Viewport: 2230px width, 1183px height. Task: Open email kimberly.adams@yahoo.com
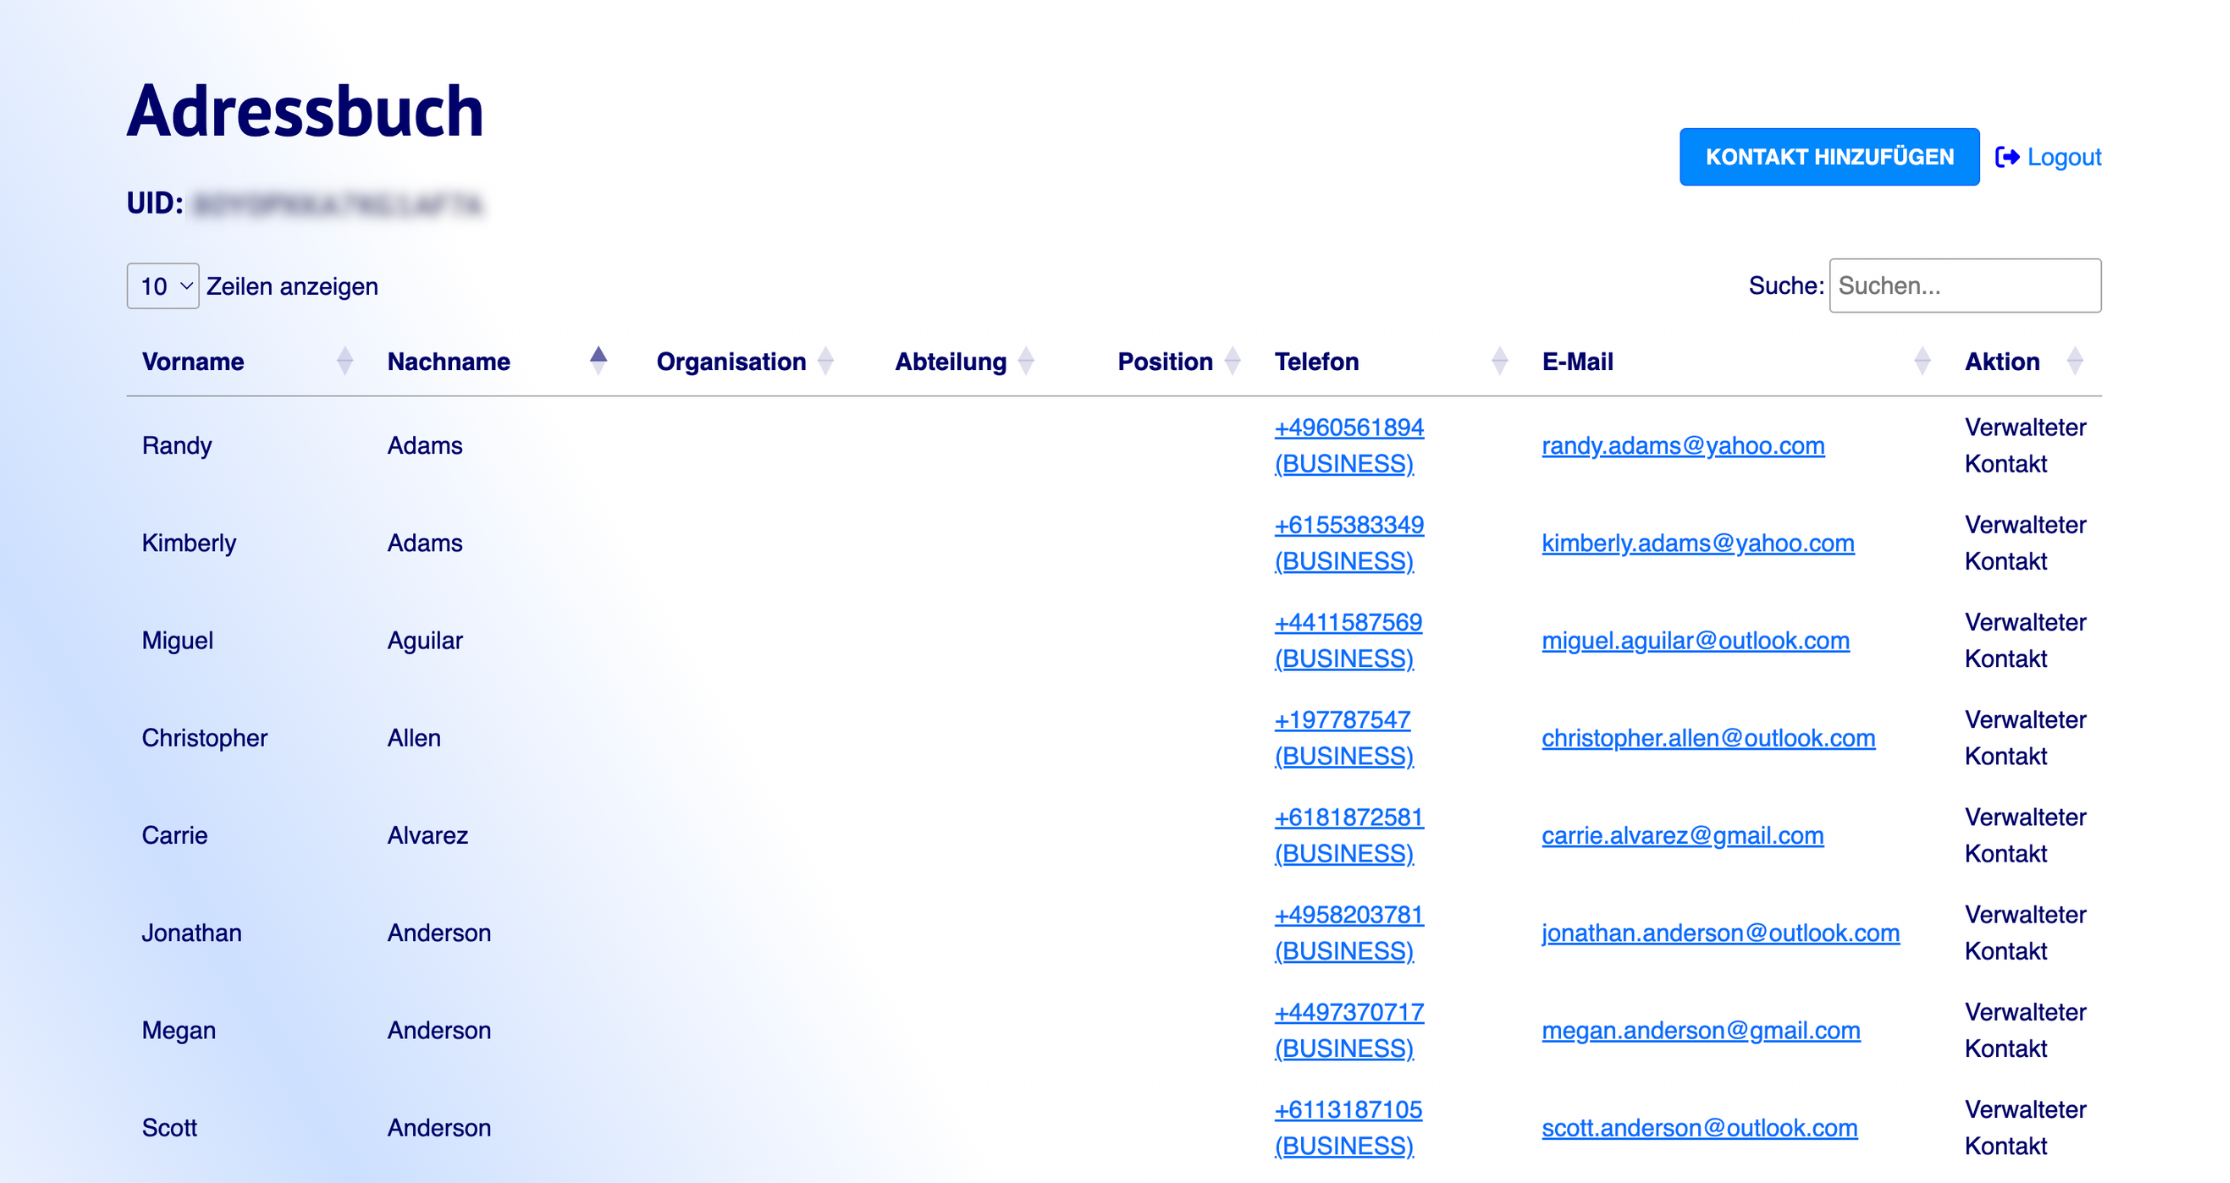pyautogui.click(x=1698, y=543)
